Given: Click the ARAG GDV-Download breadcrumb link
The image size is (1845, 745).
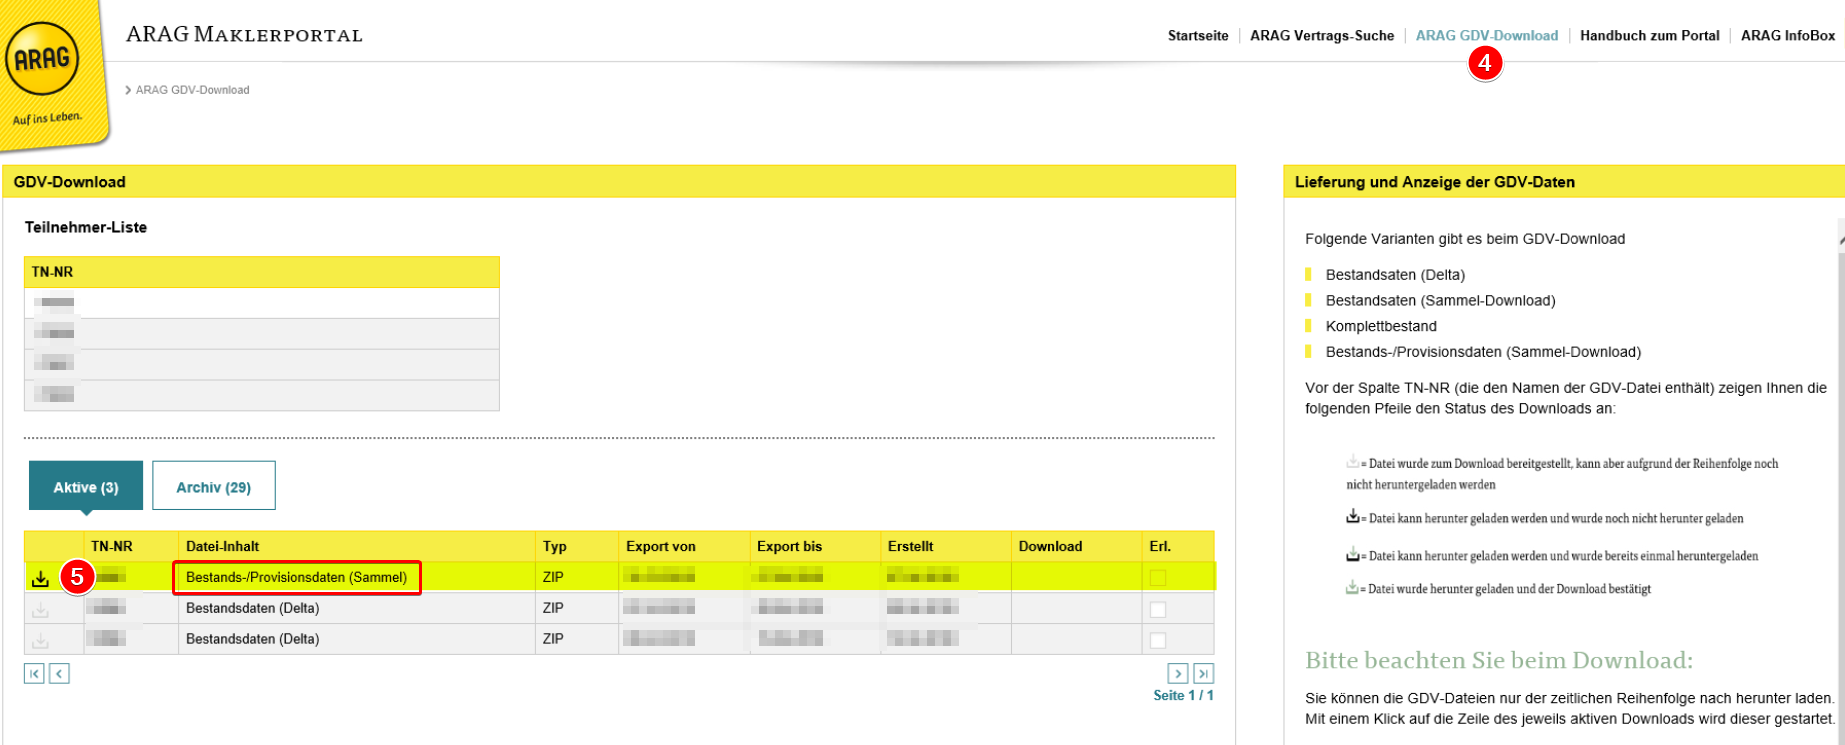Looking at the screenshot, I should pyautogui.click(x=193, y=90).
